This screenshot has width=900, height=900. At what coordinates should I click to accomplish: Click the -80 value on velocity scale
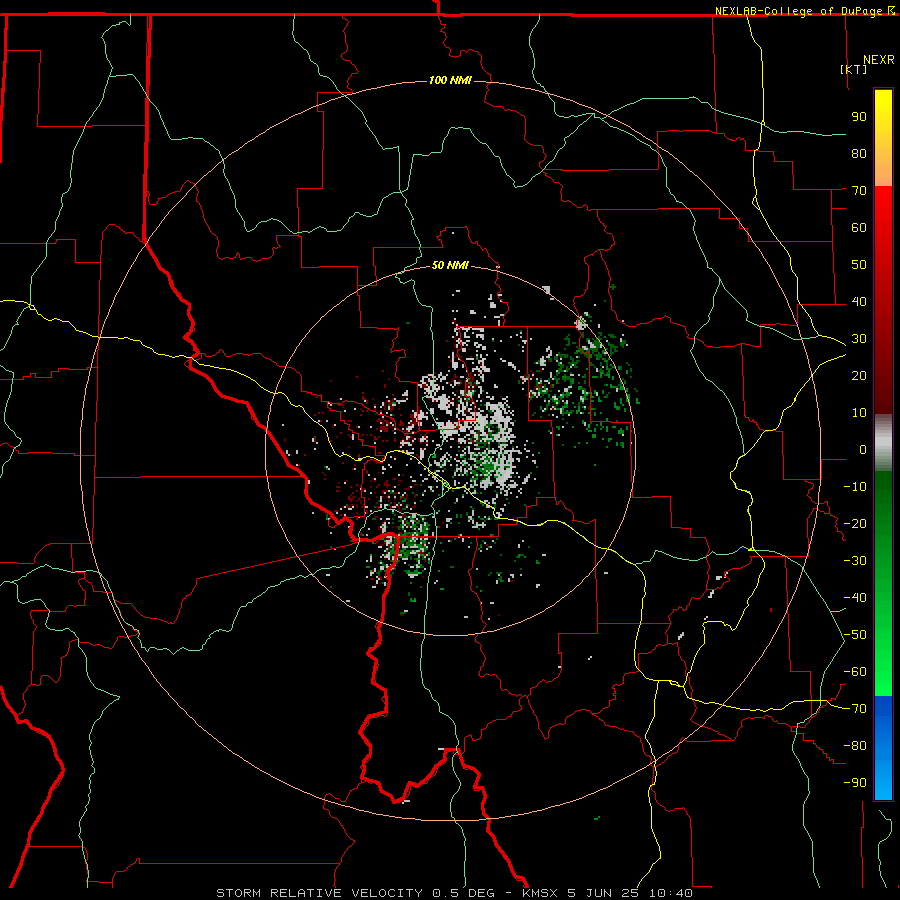pyautogui.click(x=855, y=746)
